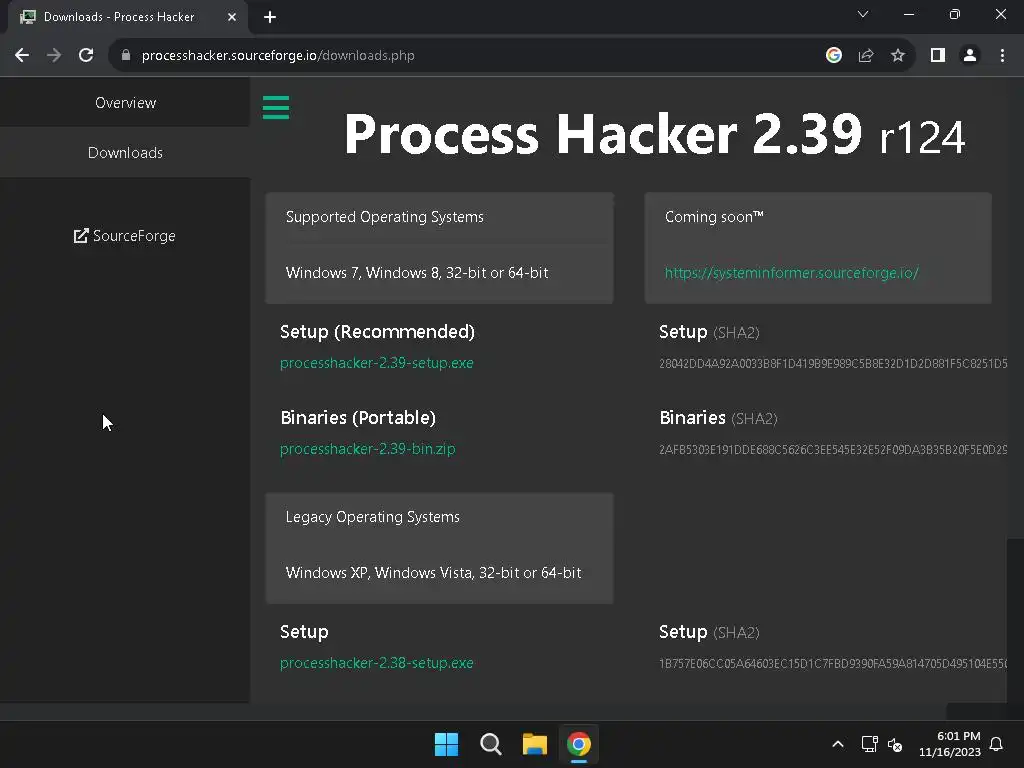This screenshot has height=768, width=1024.
Task: Visit the systeminformer.sourceforge.io link
Action: (792, 273)
